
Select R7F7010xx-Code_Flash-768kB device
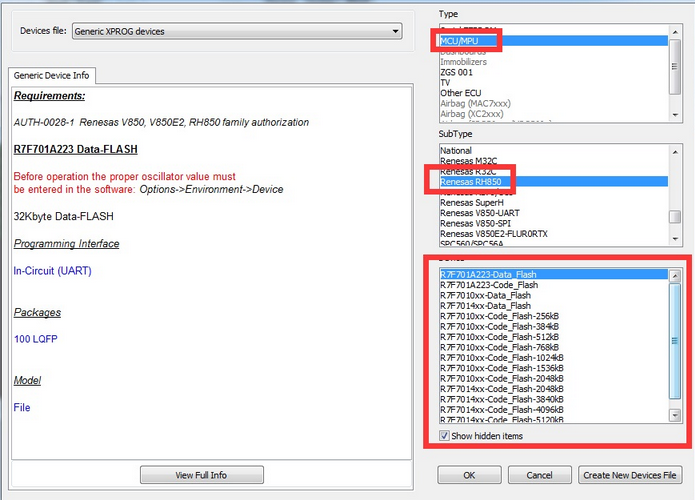[x=554, y=347]
